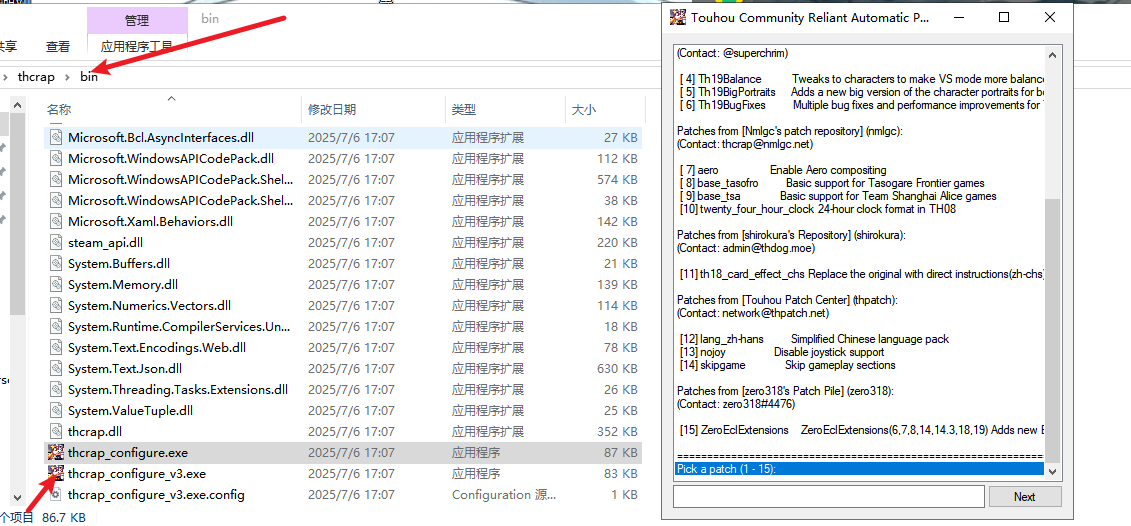Click the [8] base_tasofro patch line
Viewport: 1131px width, 526px height.
click(832, 183)
